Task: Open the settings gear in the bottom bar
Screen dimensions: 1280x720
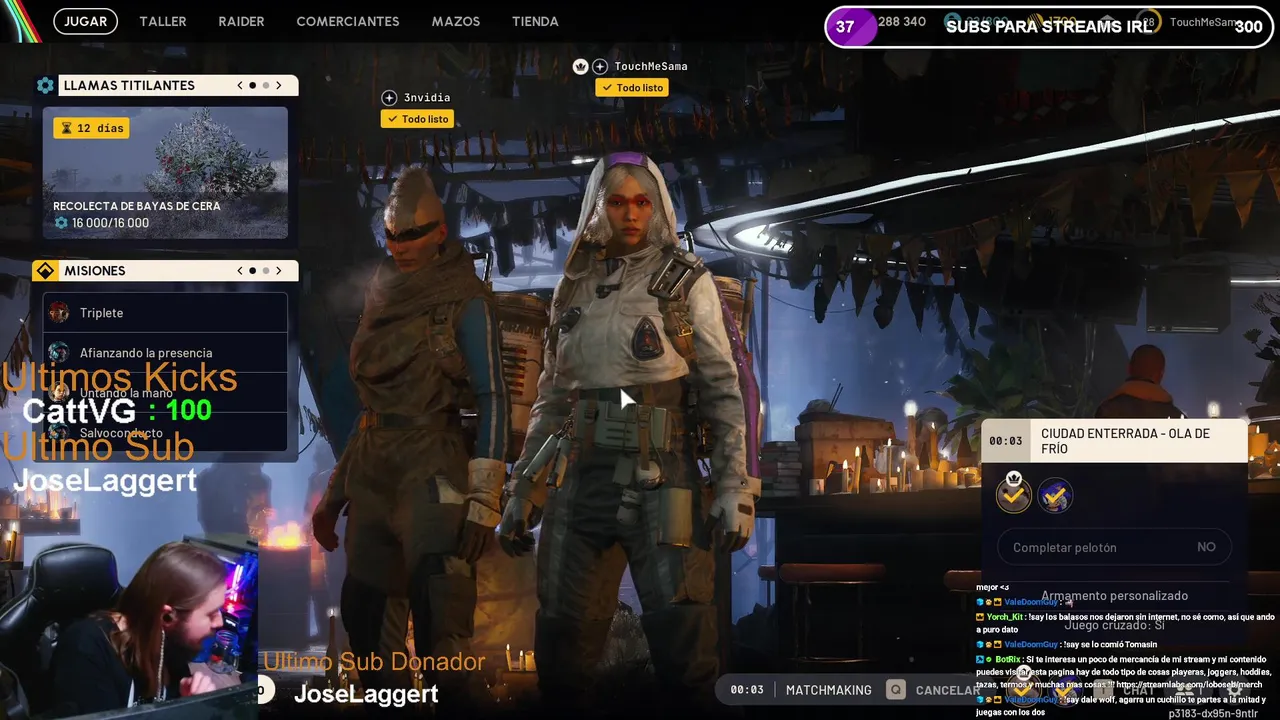Action: click(1234, 690)
